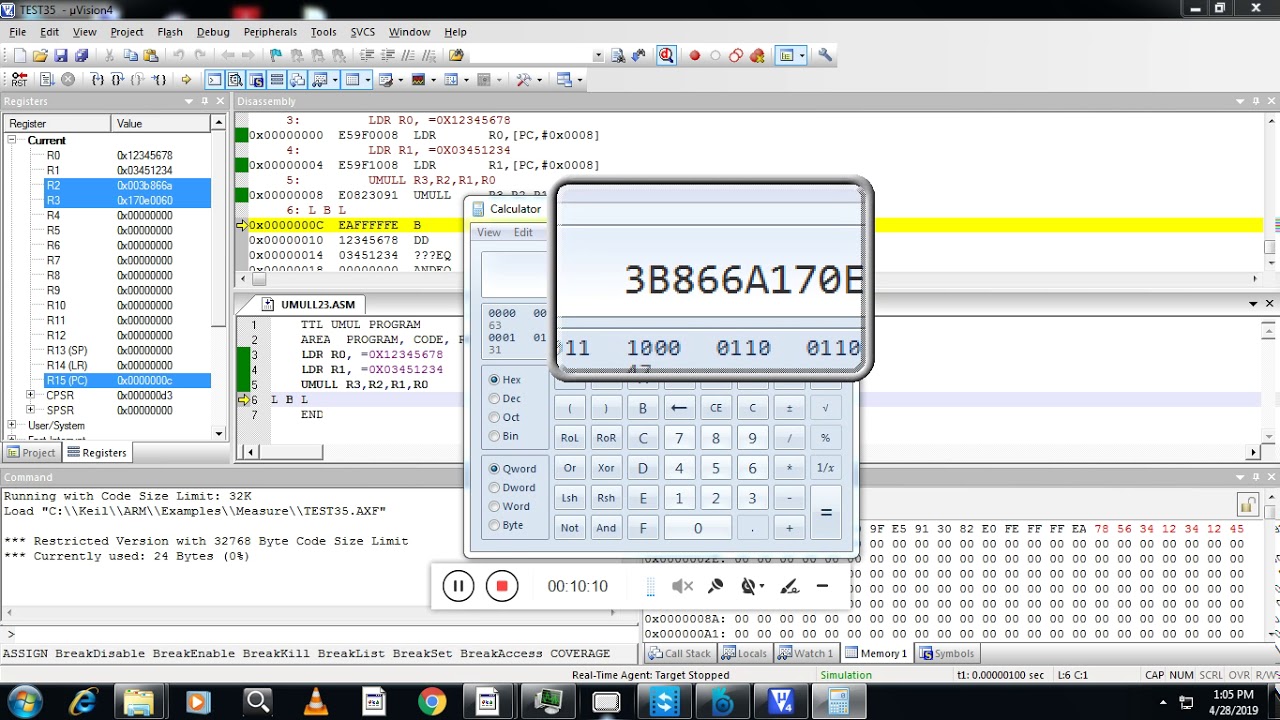1280x720 pixels.
Task: Click the equals button in Calculator
Action: click(x=826, y=512)
